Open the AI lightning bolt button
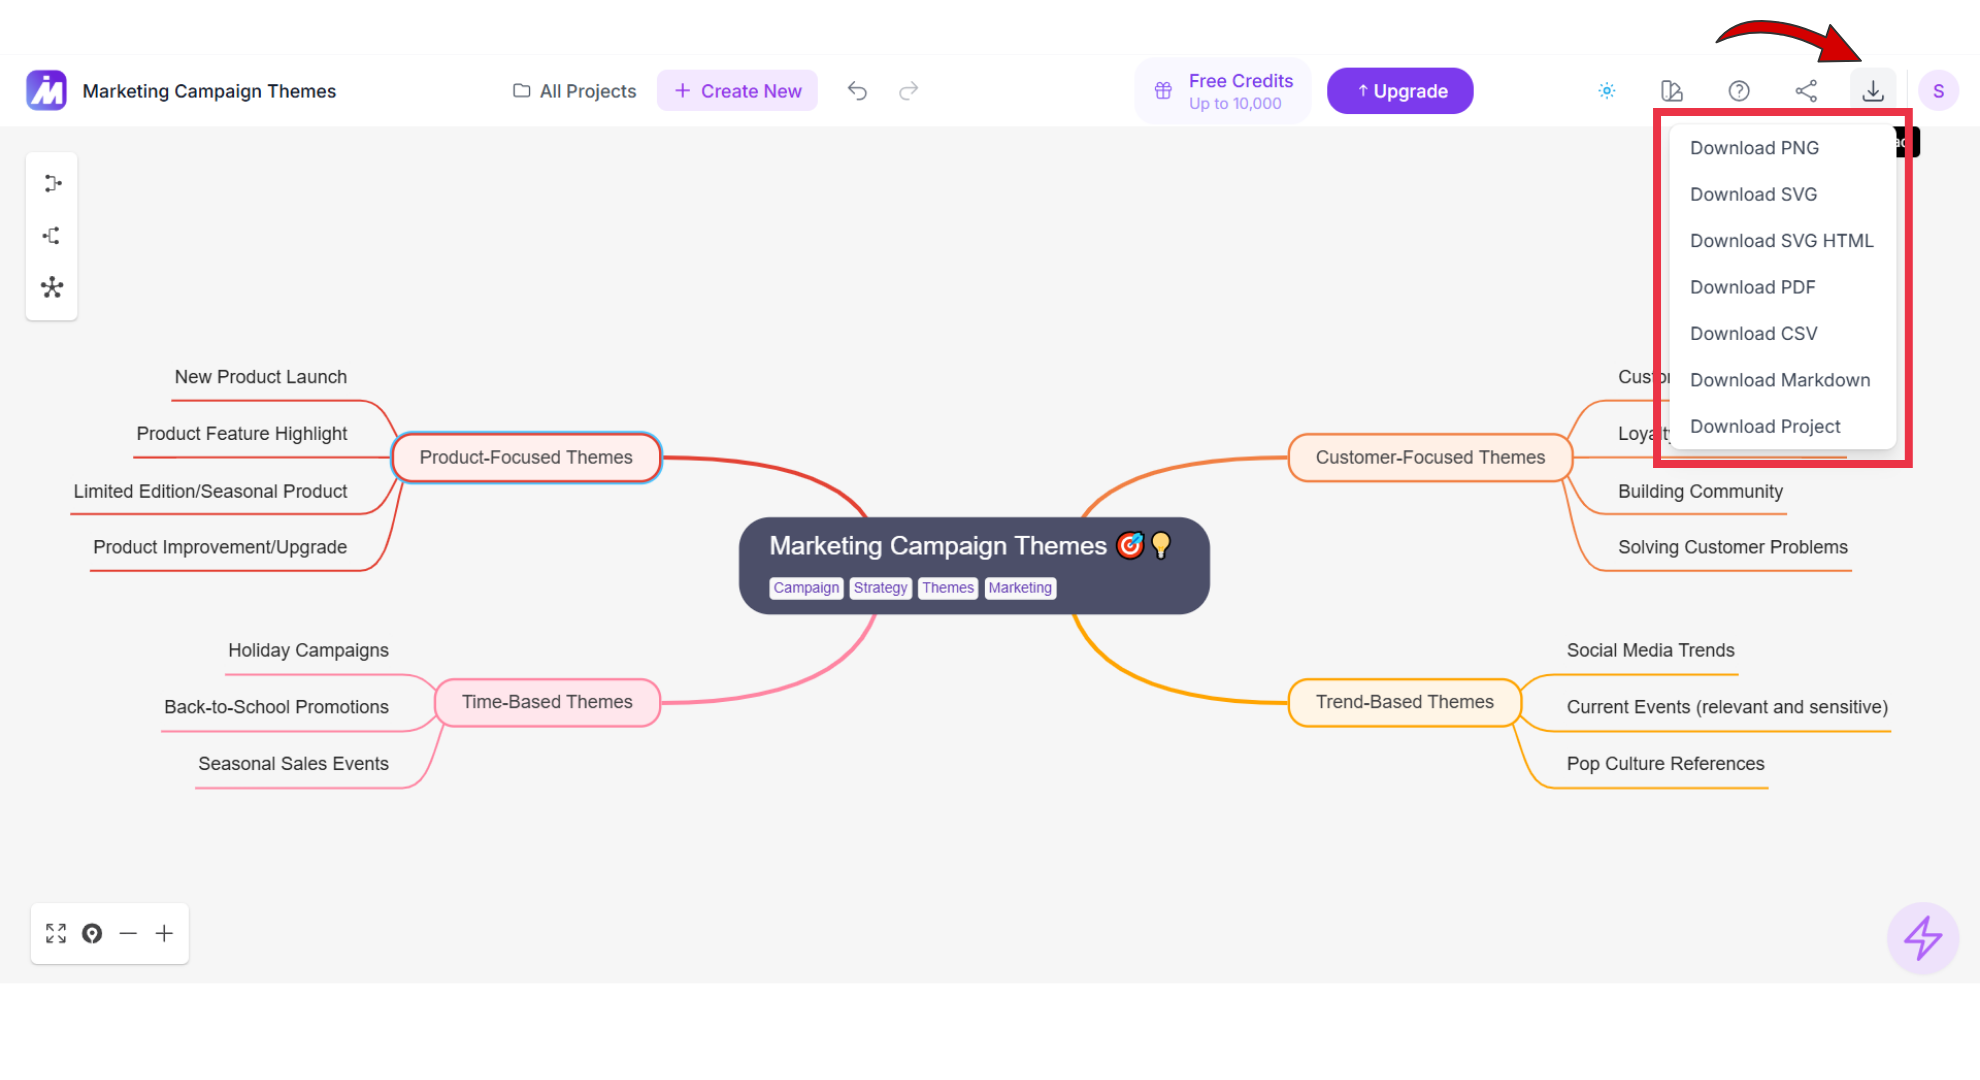Screen dimensions: 1980x1080 [1922, 938]
